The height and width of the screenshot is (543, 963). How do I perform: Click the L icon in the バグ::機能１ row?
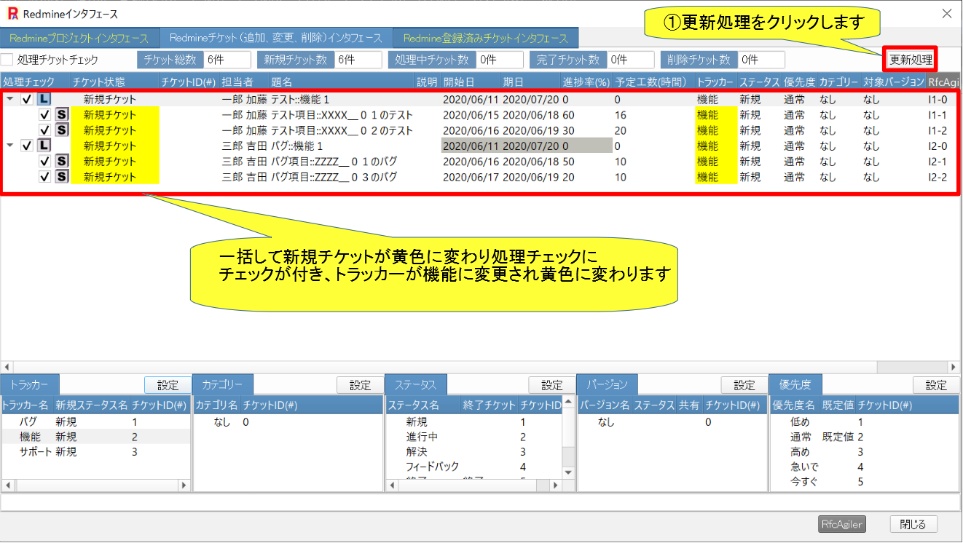pyautogui.click(x=44, y=146)
